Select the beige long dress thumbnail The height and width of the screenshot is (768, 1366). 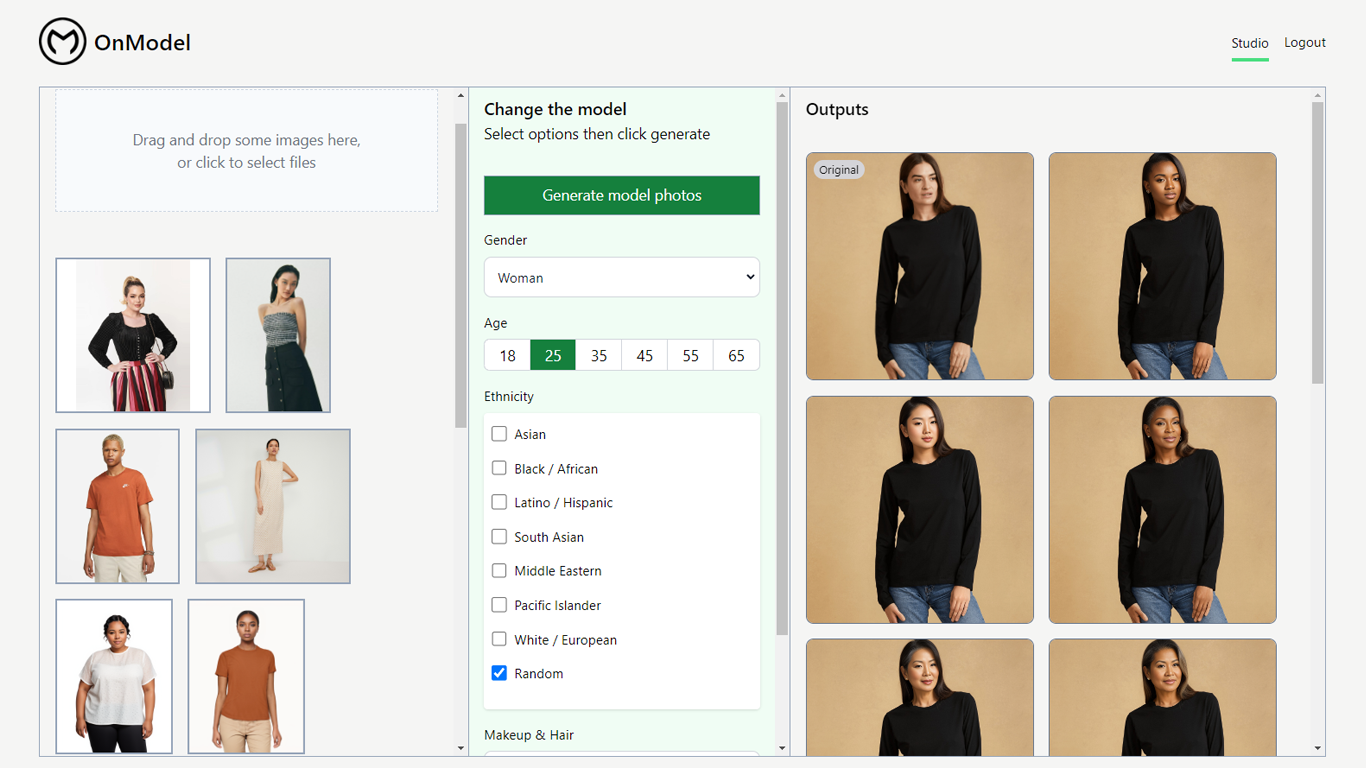click(273, 506)
